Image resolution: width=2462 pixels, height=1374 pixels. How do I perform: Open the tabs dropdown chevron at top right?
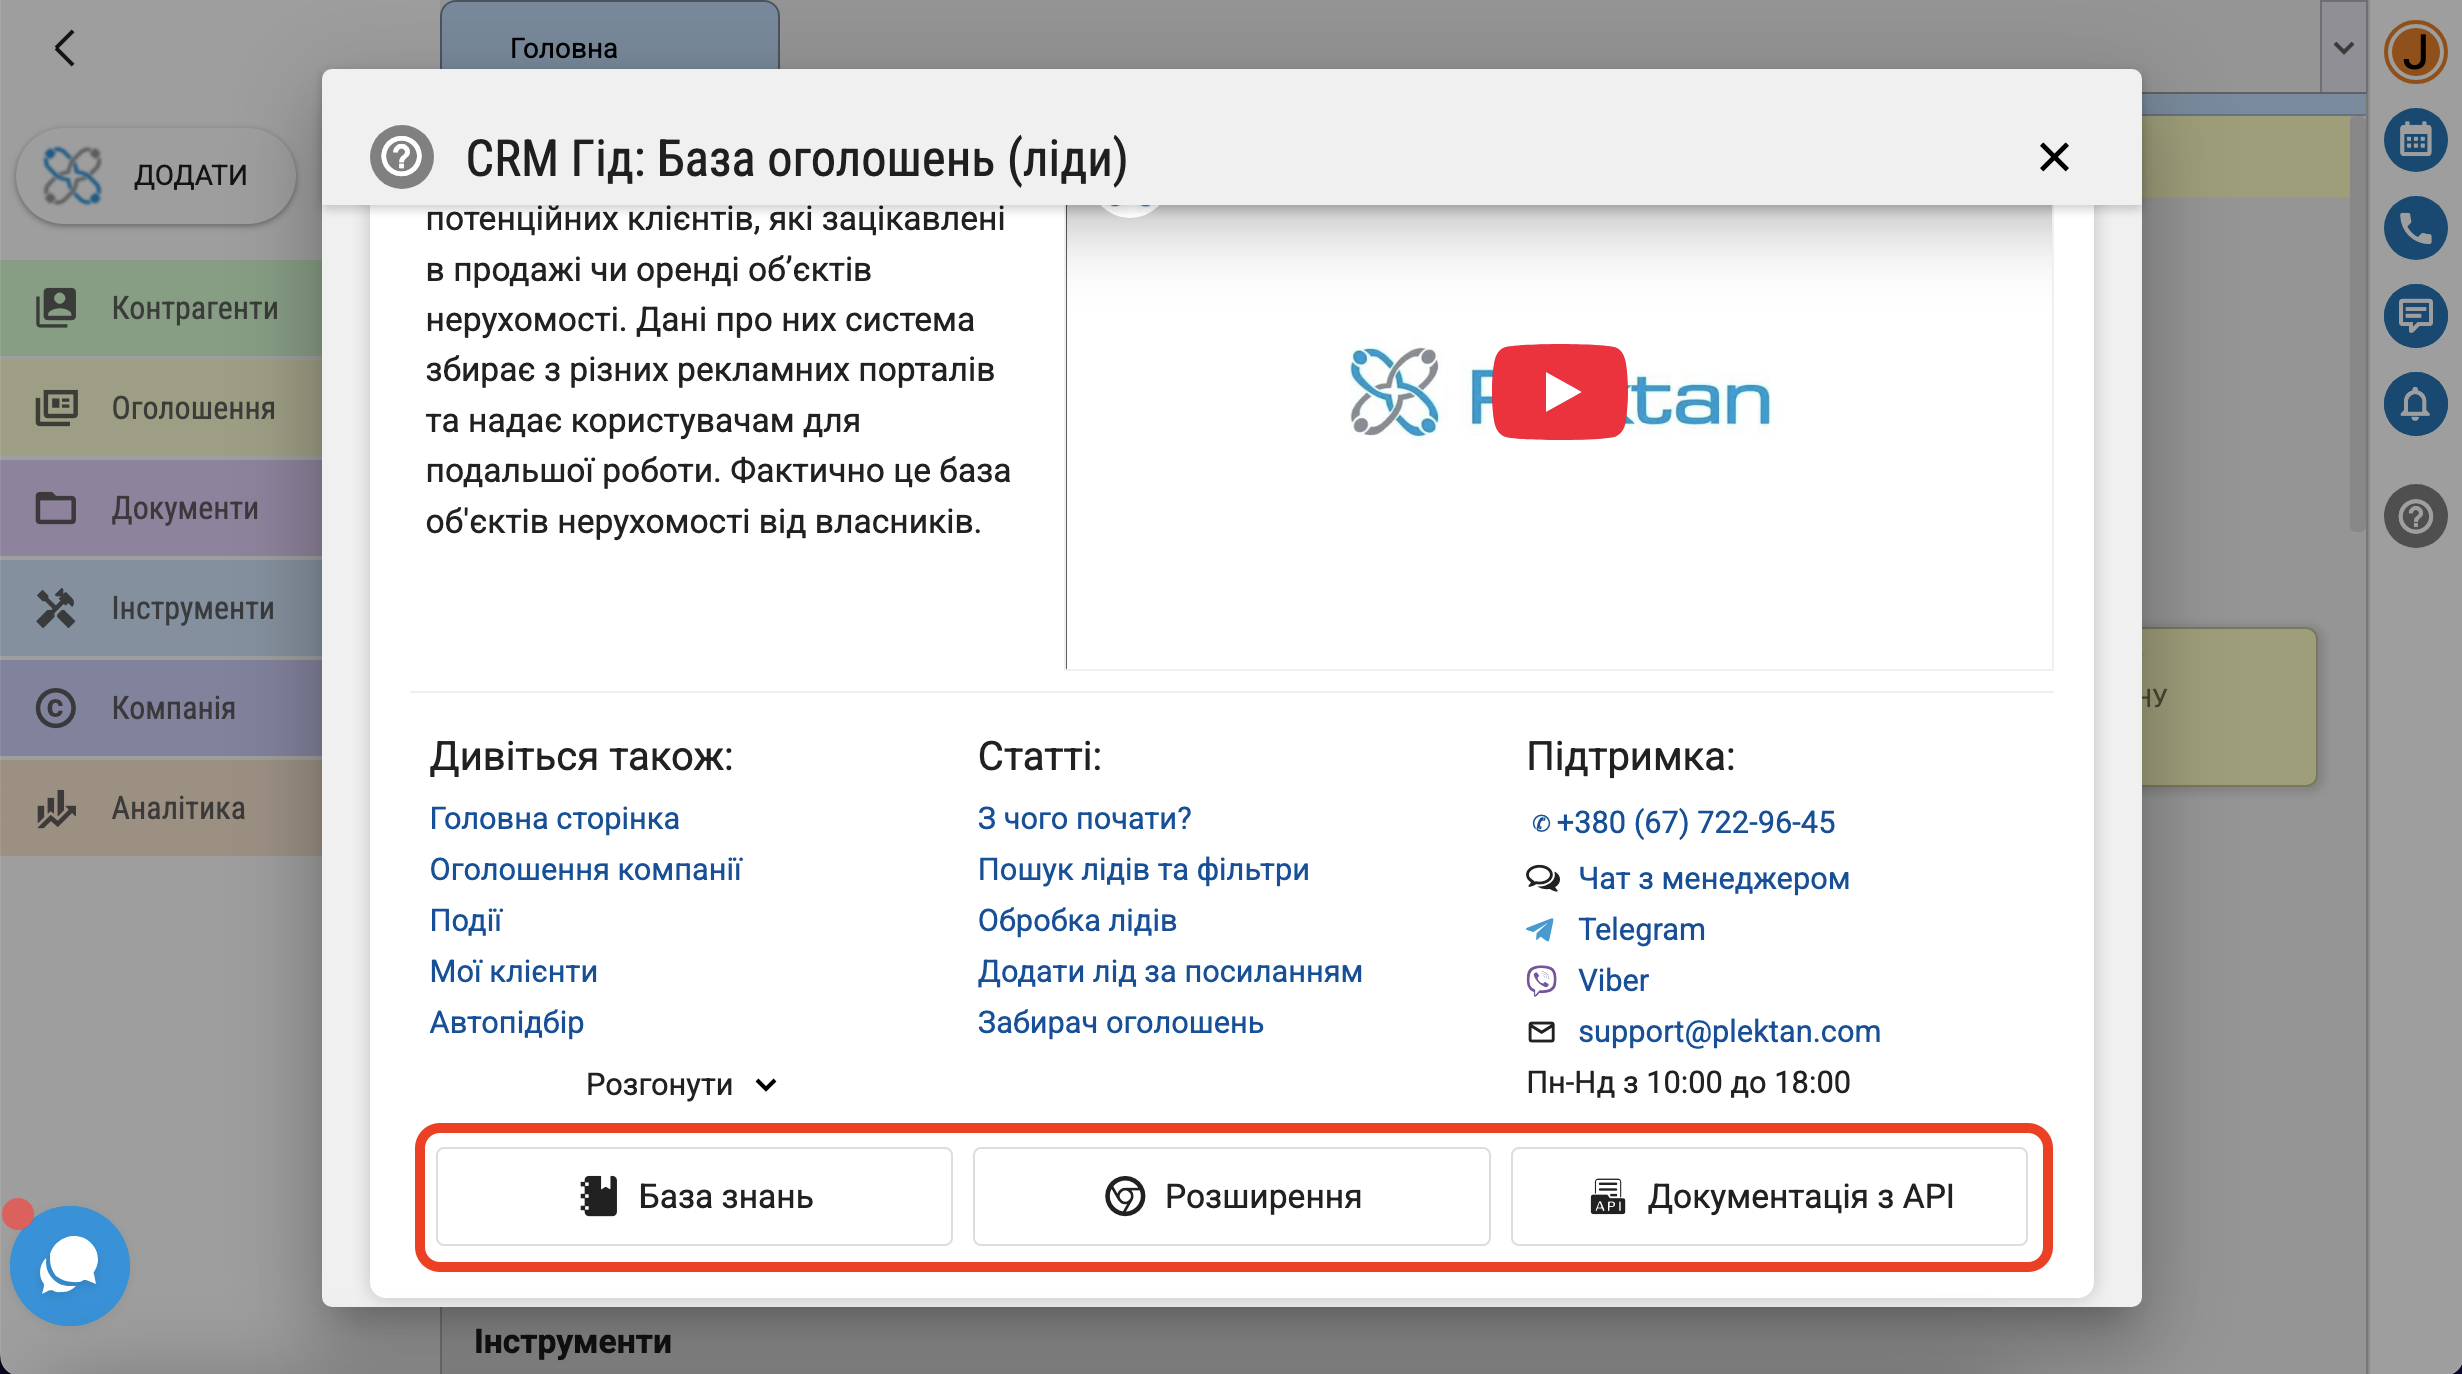(x=2343, y=48)
